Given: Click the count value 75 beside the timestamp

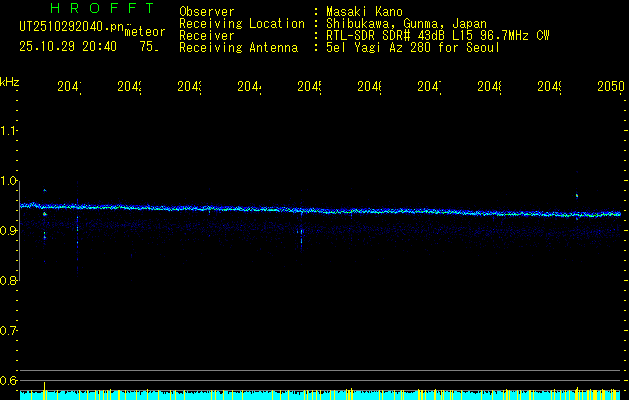Looking at the screenshot, I should (x=149, y=47).
